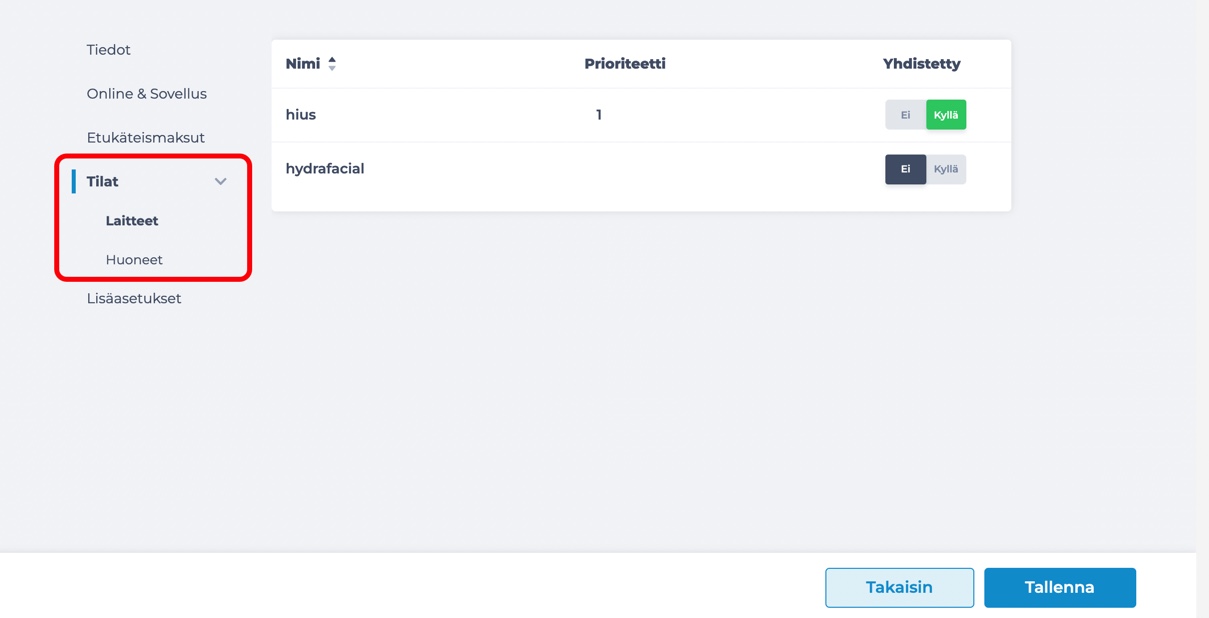This screenshot has width=1209, height=618.
Task: Open the Tiedot settings section
Action: coord(108,50)
